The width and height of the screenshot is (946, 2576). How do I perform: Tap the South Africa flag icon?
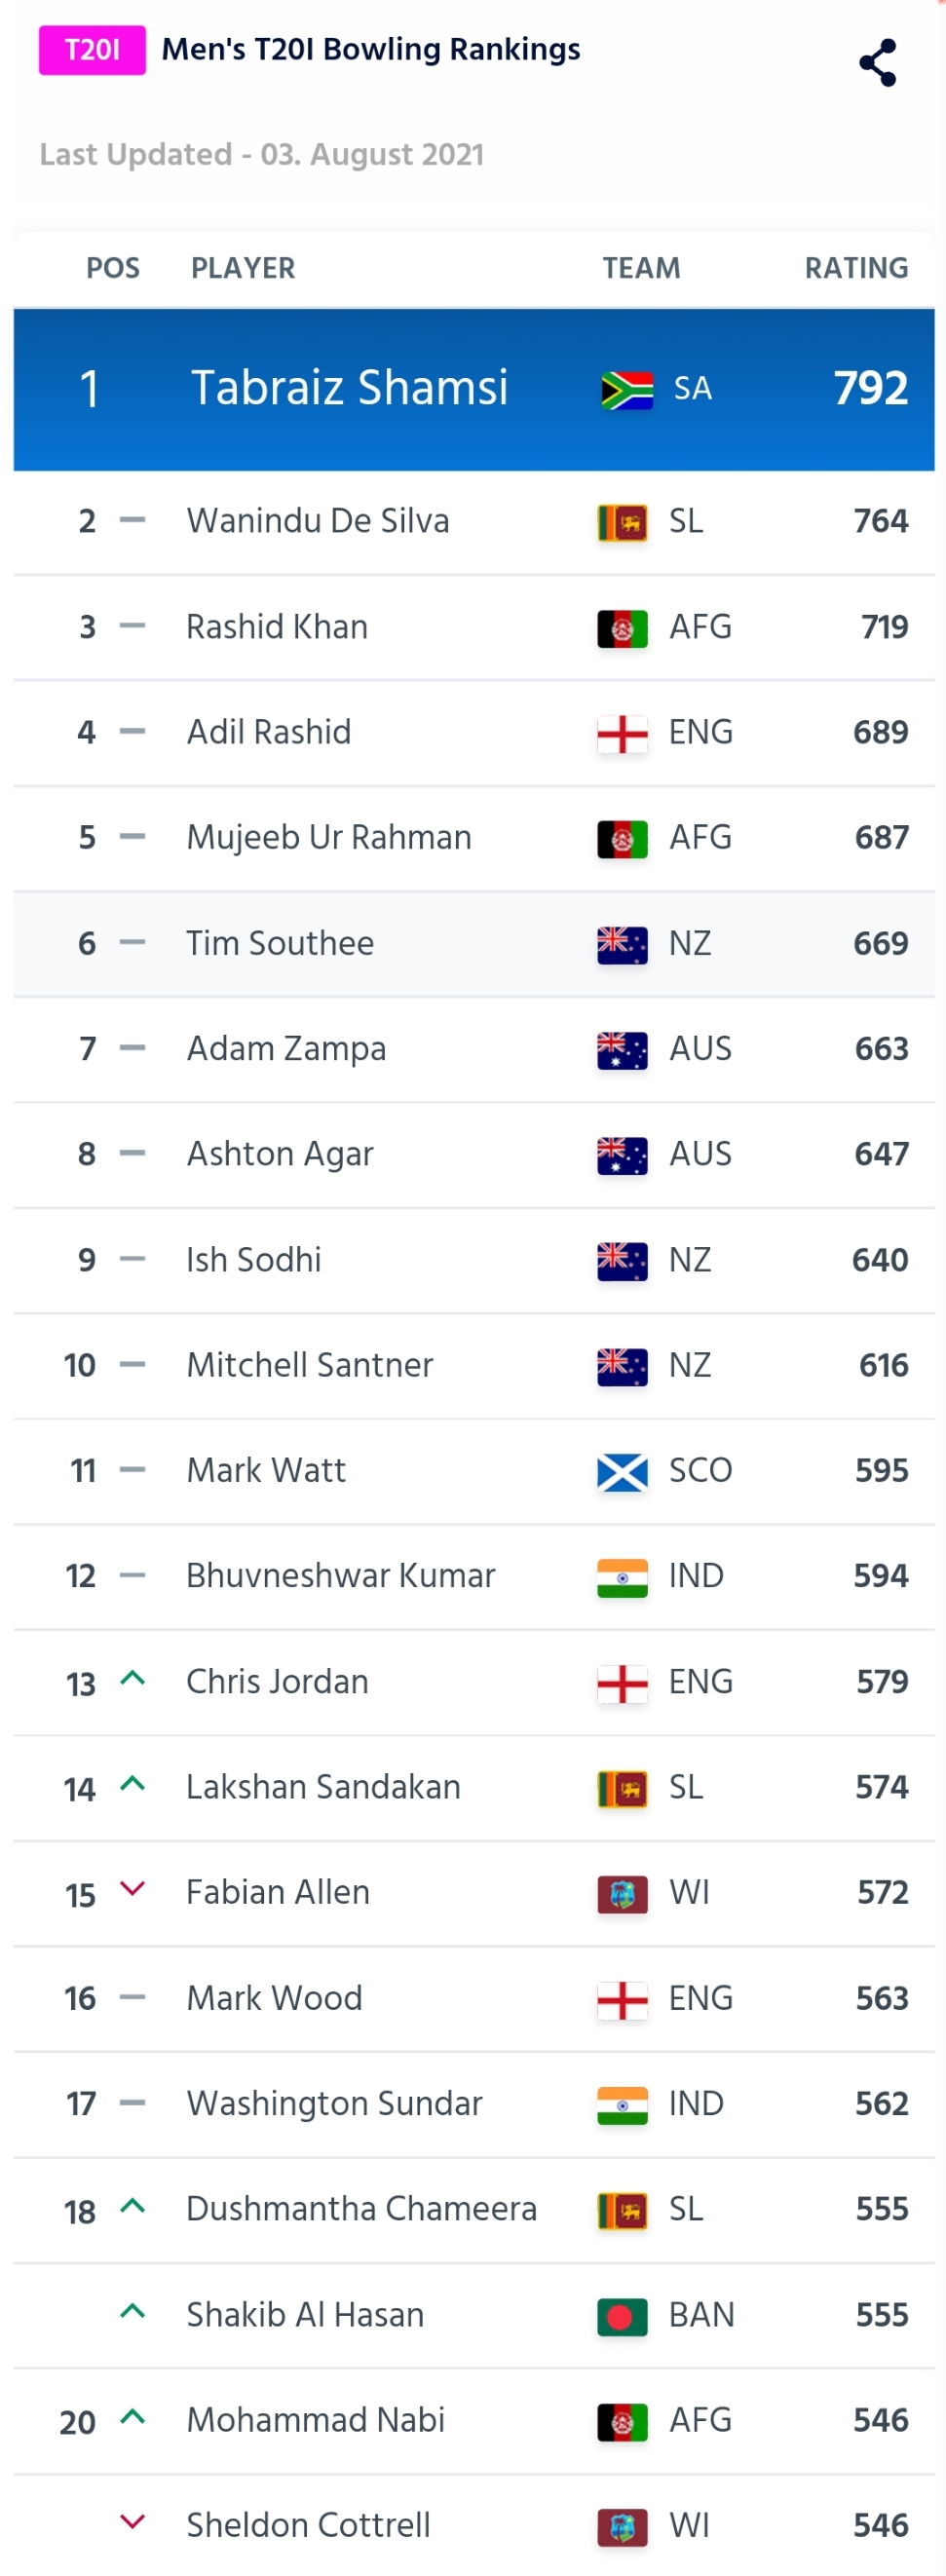(x=627, y=390)
